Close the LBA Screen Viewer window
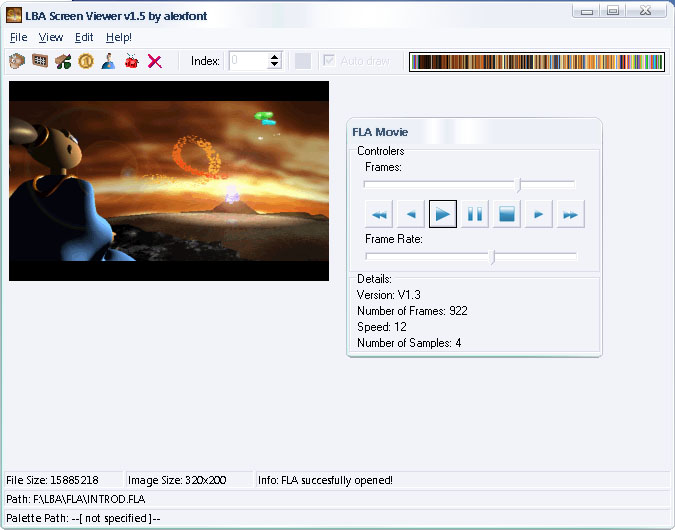 click(x=645, y=11)
